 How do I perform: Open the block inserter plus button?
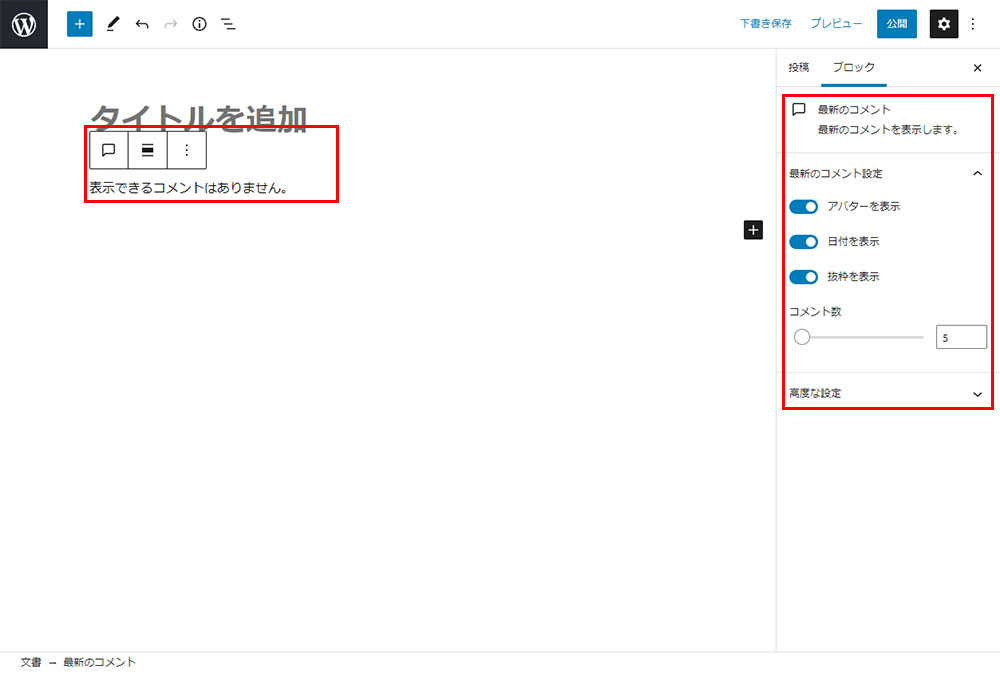(x=80, y=24)
